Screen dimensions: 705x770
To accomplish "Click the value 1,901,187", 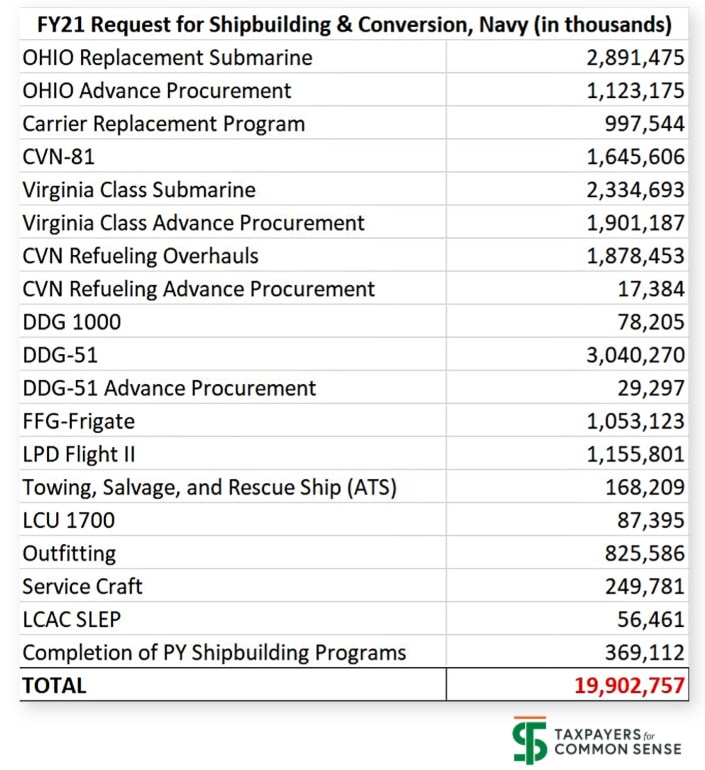I will (x=635, y=223).
